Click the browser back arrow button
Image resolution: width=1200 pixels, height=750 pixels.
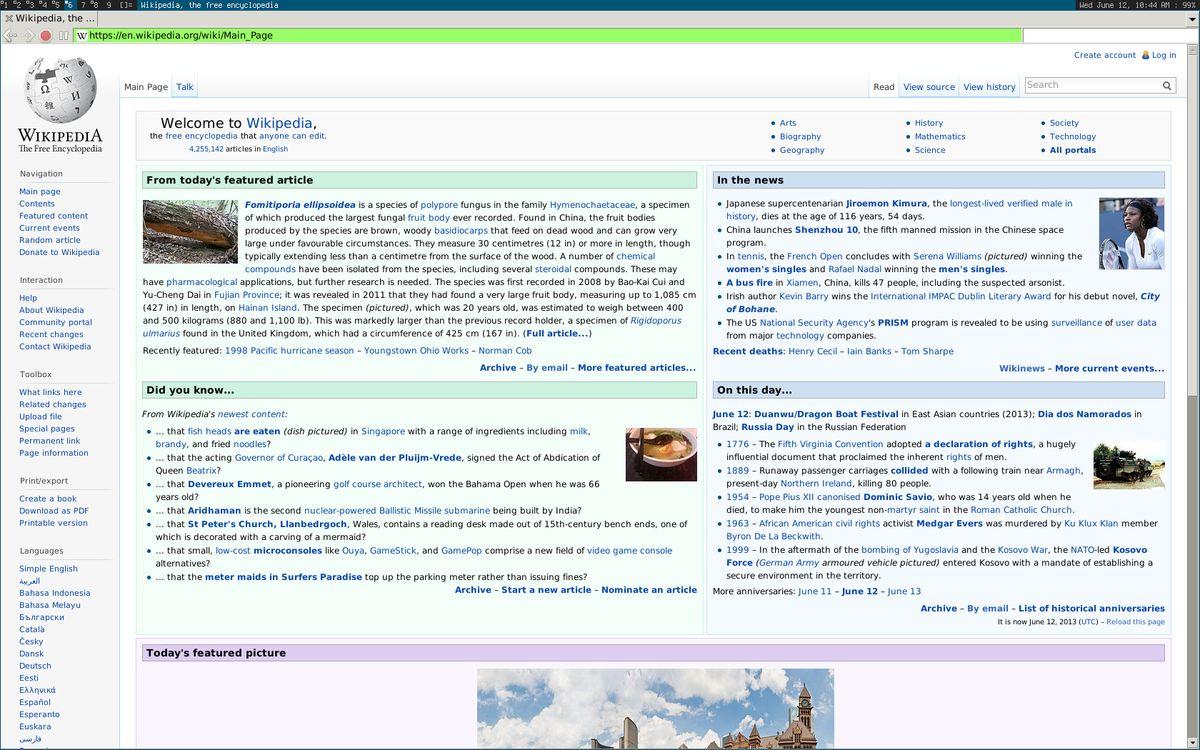click(x=9, y=36)
